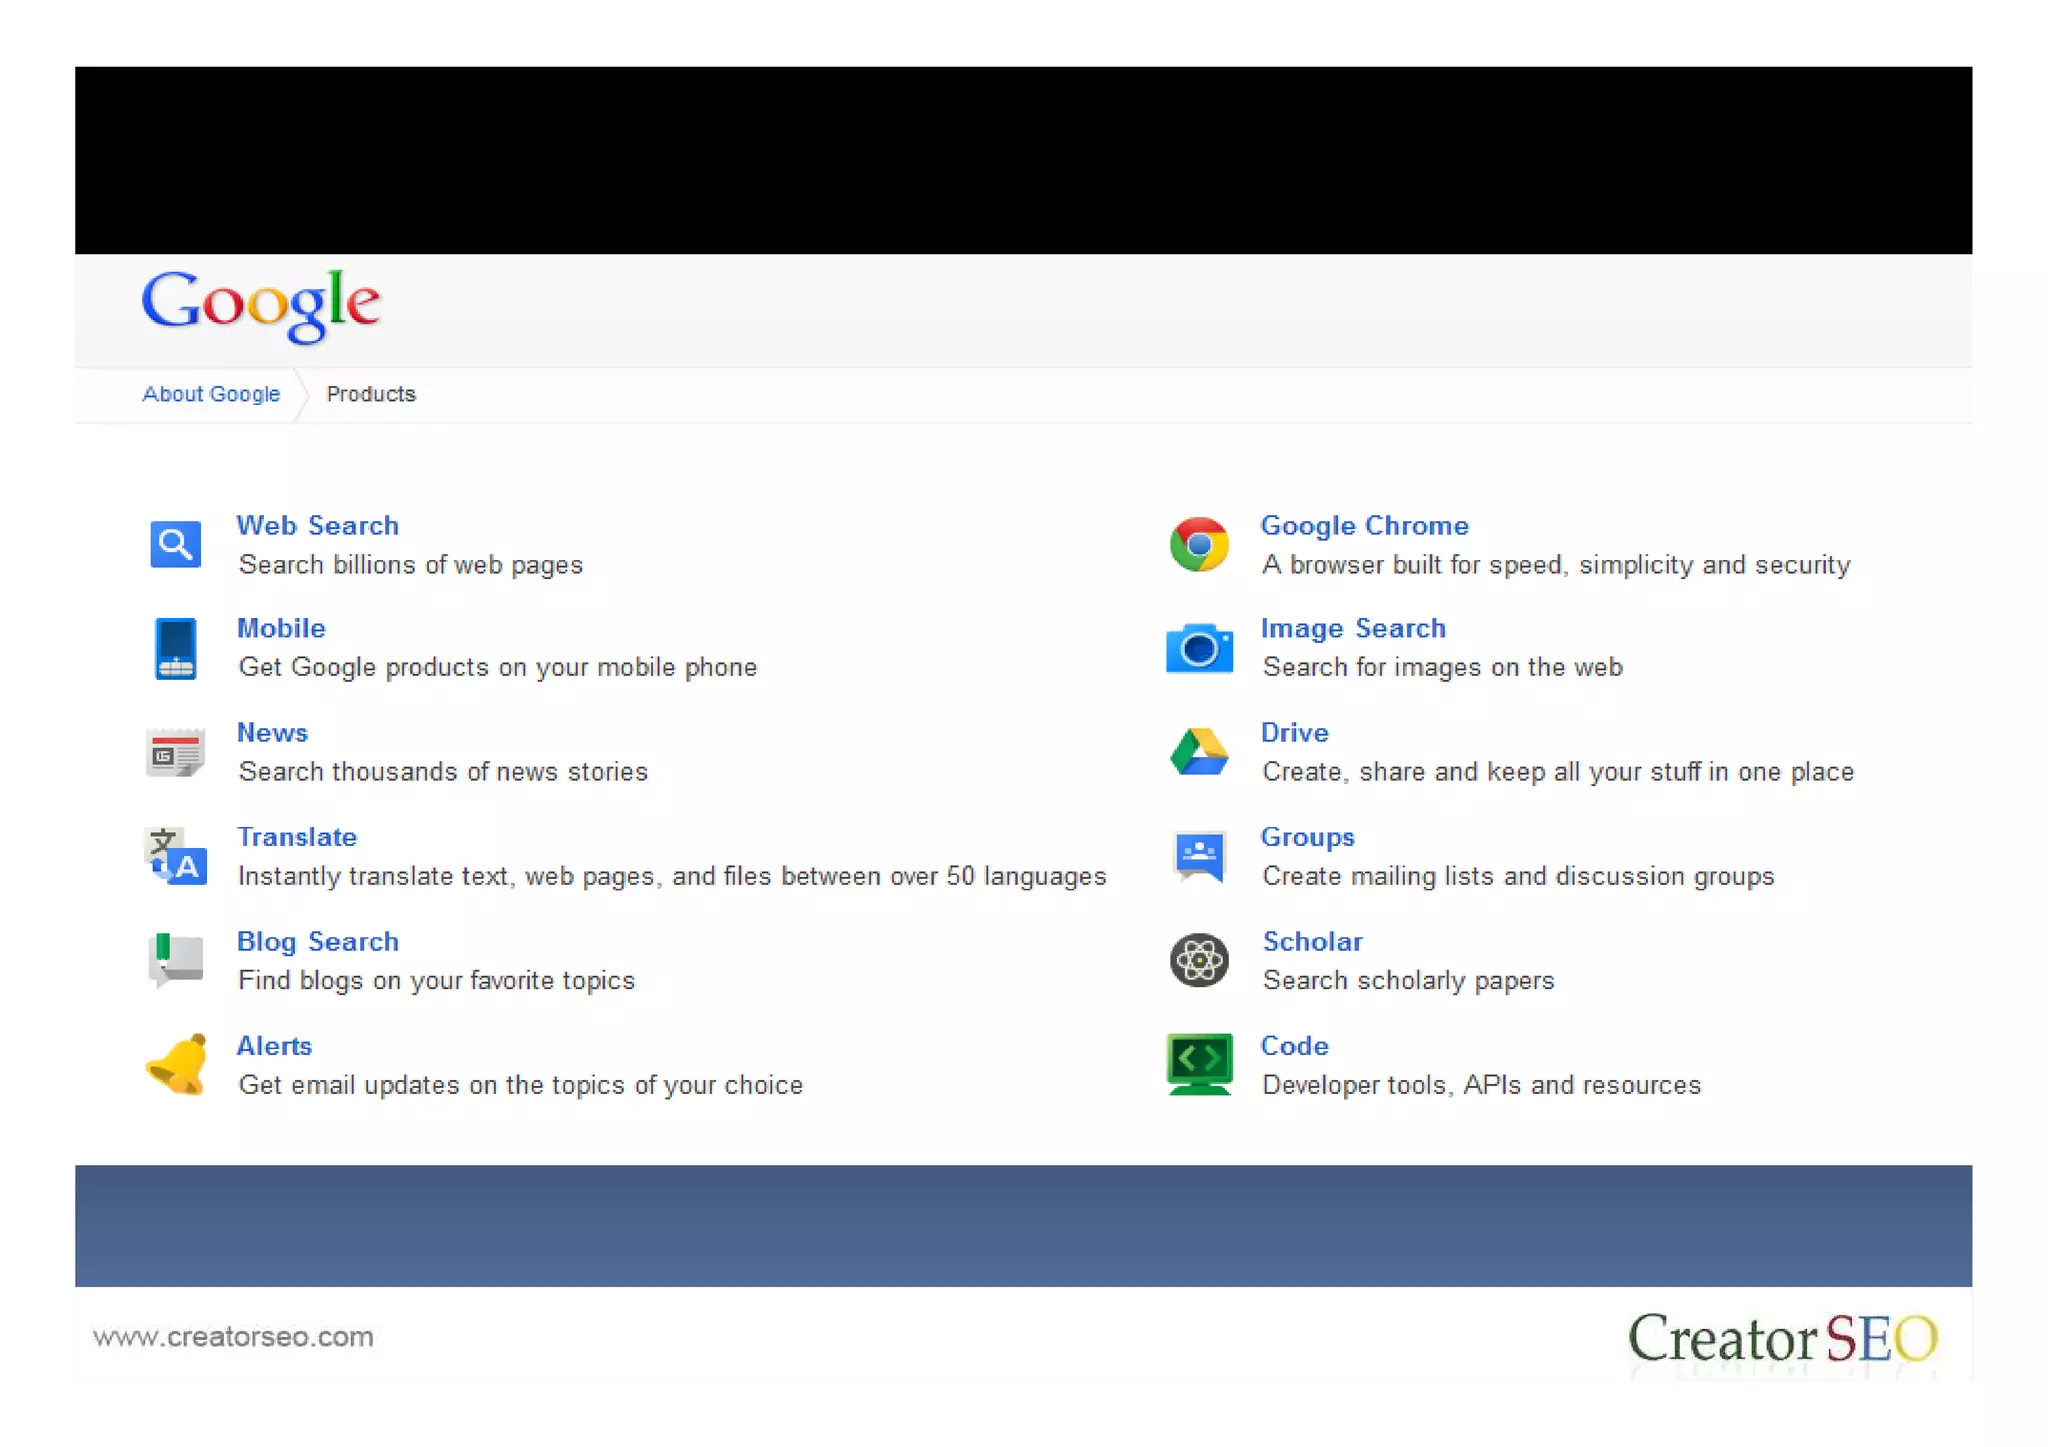
Task: Click the yellow Alerts bell icon
Action: tap(177, 1065)
